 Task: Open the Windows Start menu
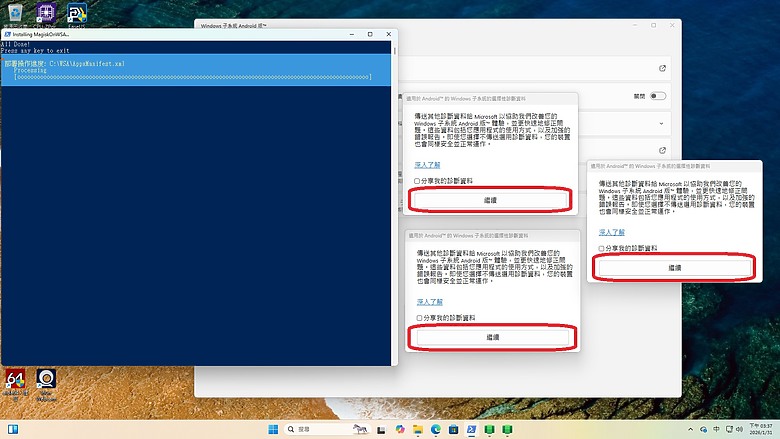273,429
